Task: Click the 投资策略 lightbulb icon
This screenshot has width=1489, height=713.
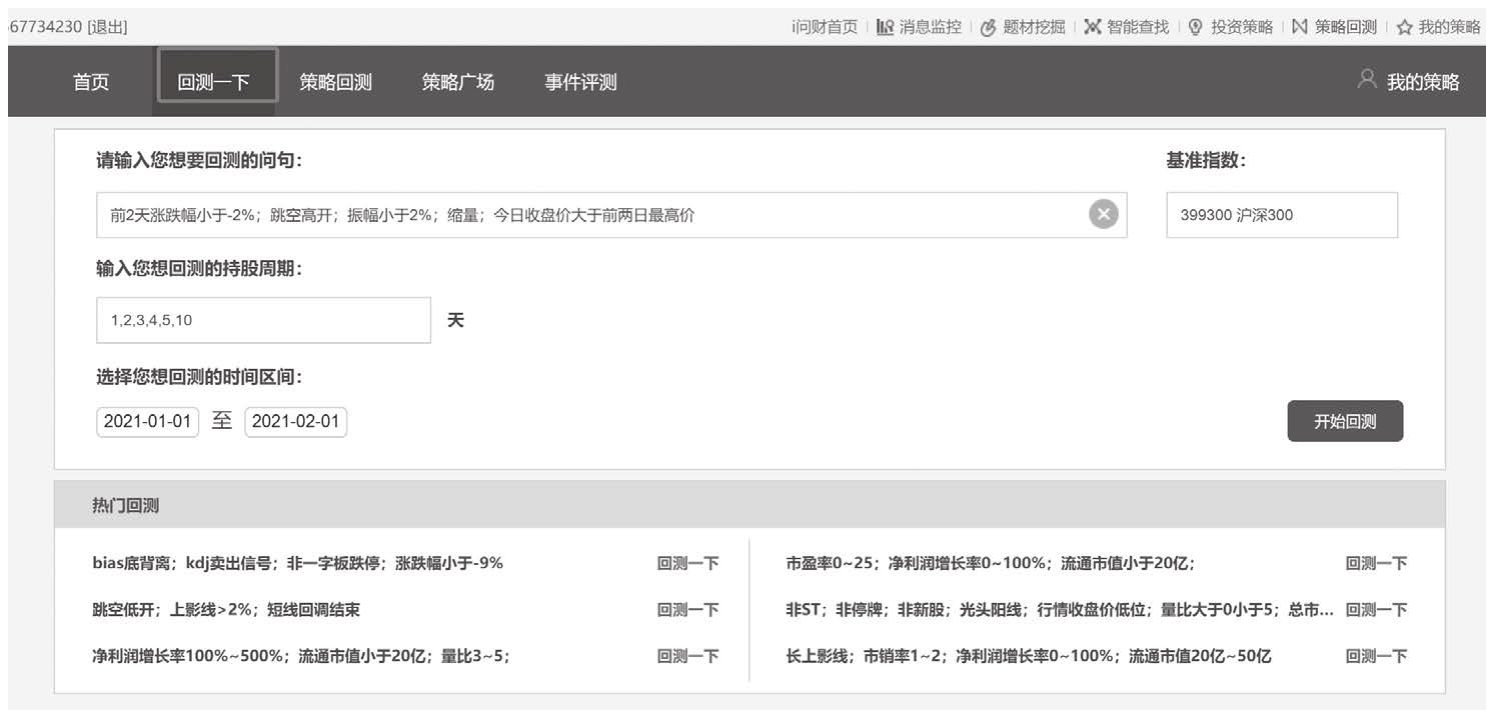Action: [x=1195, y=28]
